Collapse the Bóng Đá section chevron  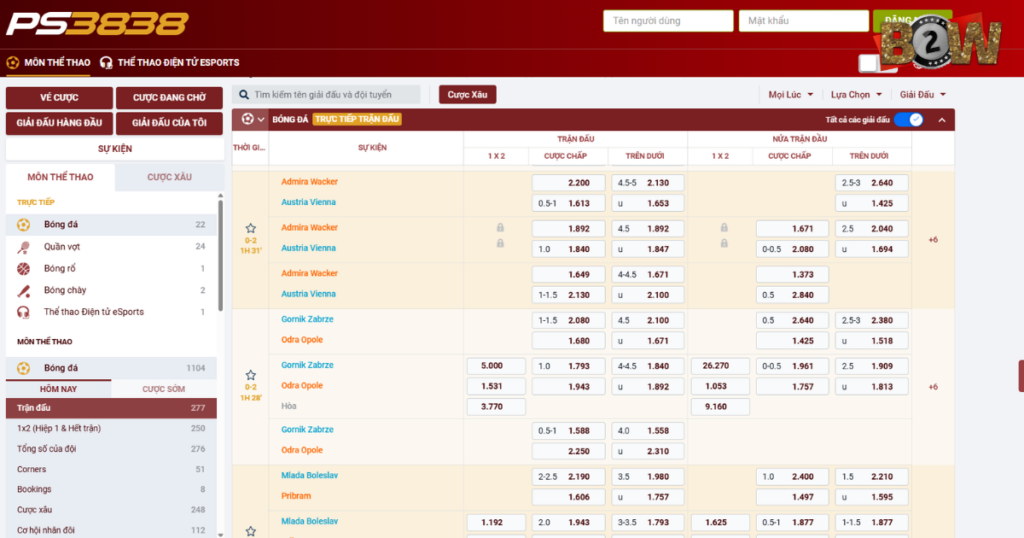point(942,120)
